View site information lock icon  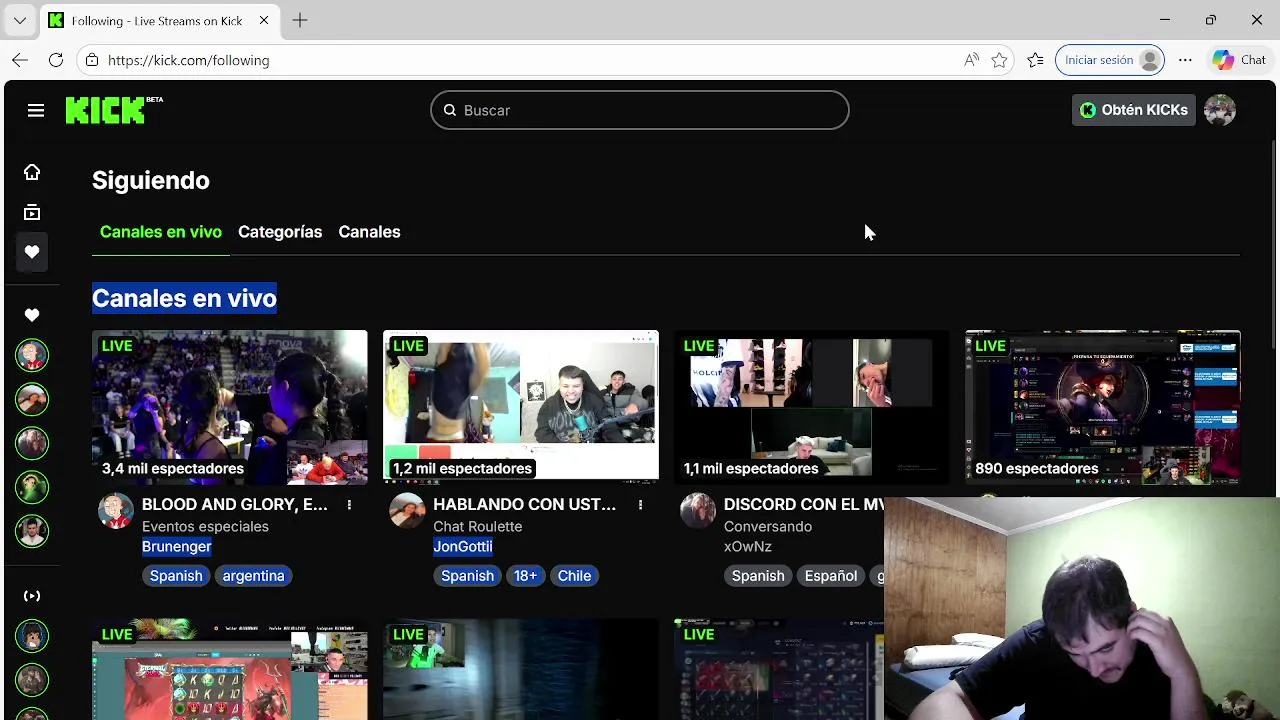pos(92,60)
